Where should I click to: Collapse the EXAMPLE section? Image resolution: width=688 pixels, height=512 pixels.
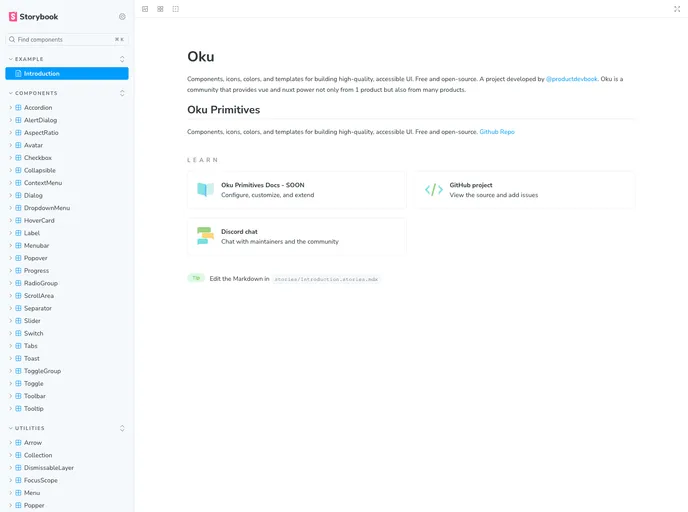point(29,59)
